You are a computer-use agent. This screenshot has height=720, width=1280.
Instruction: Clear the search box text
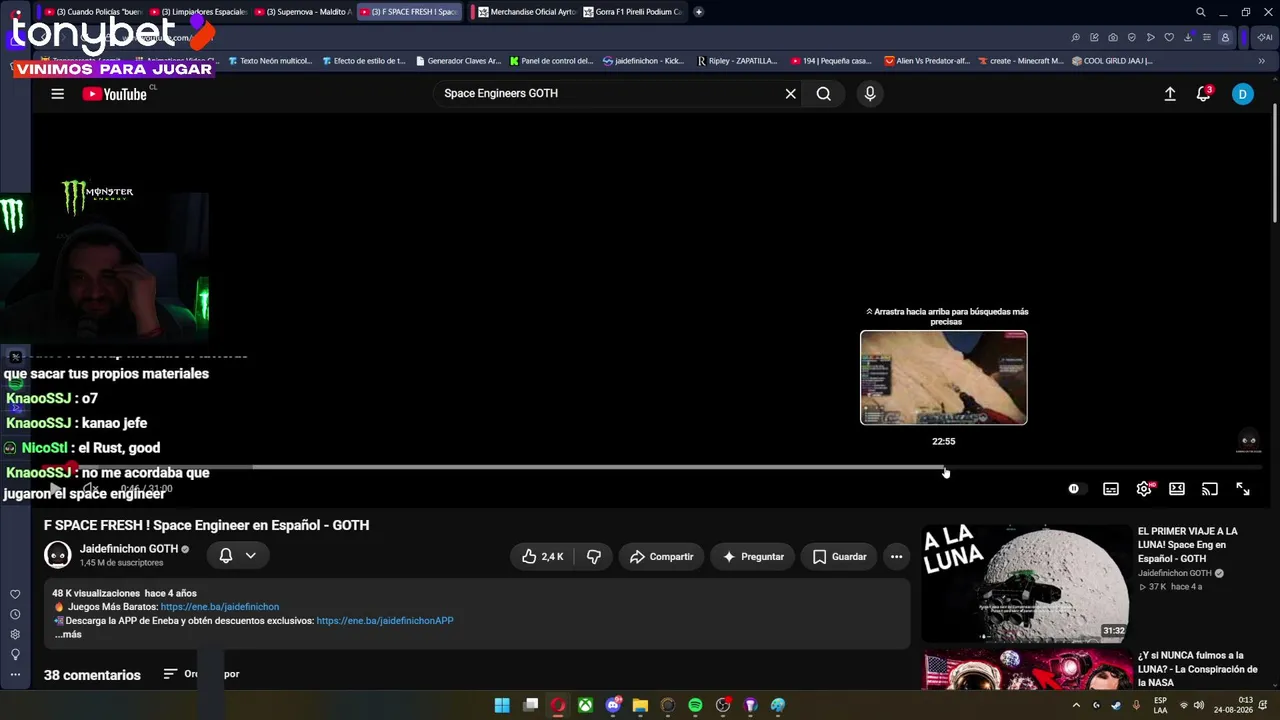pyautogui.click(x=790, y=94)
